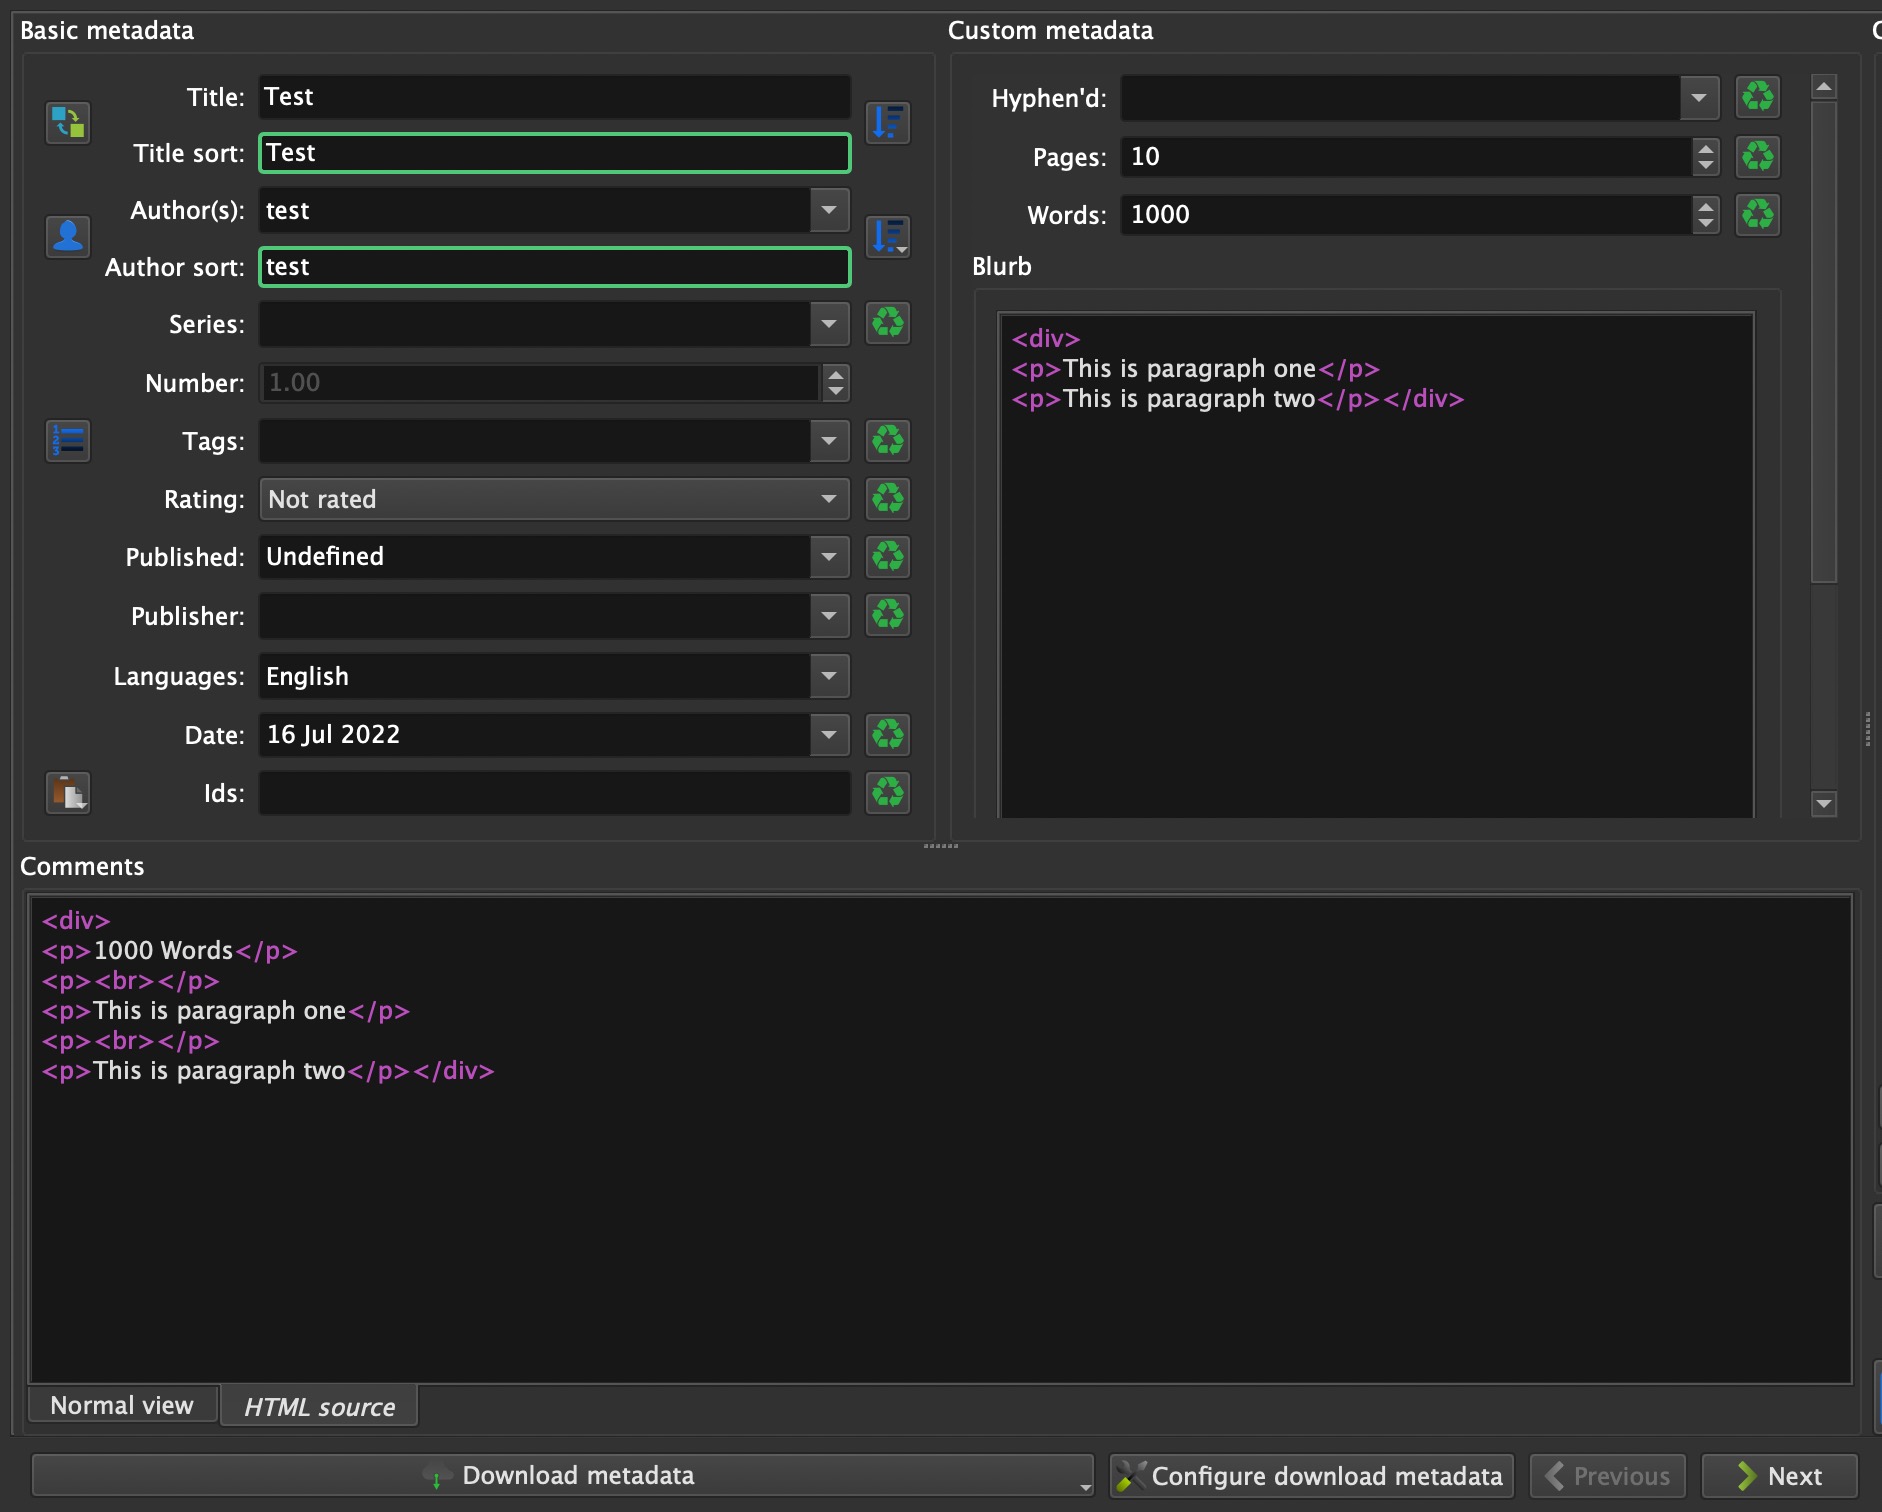Clear the Series field with green icon

[x=887, y=324]
